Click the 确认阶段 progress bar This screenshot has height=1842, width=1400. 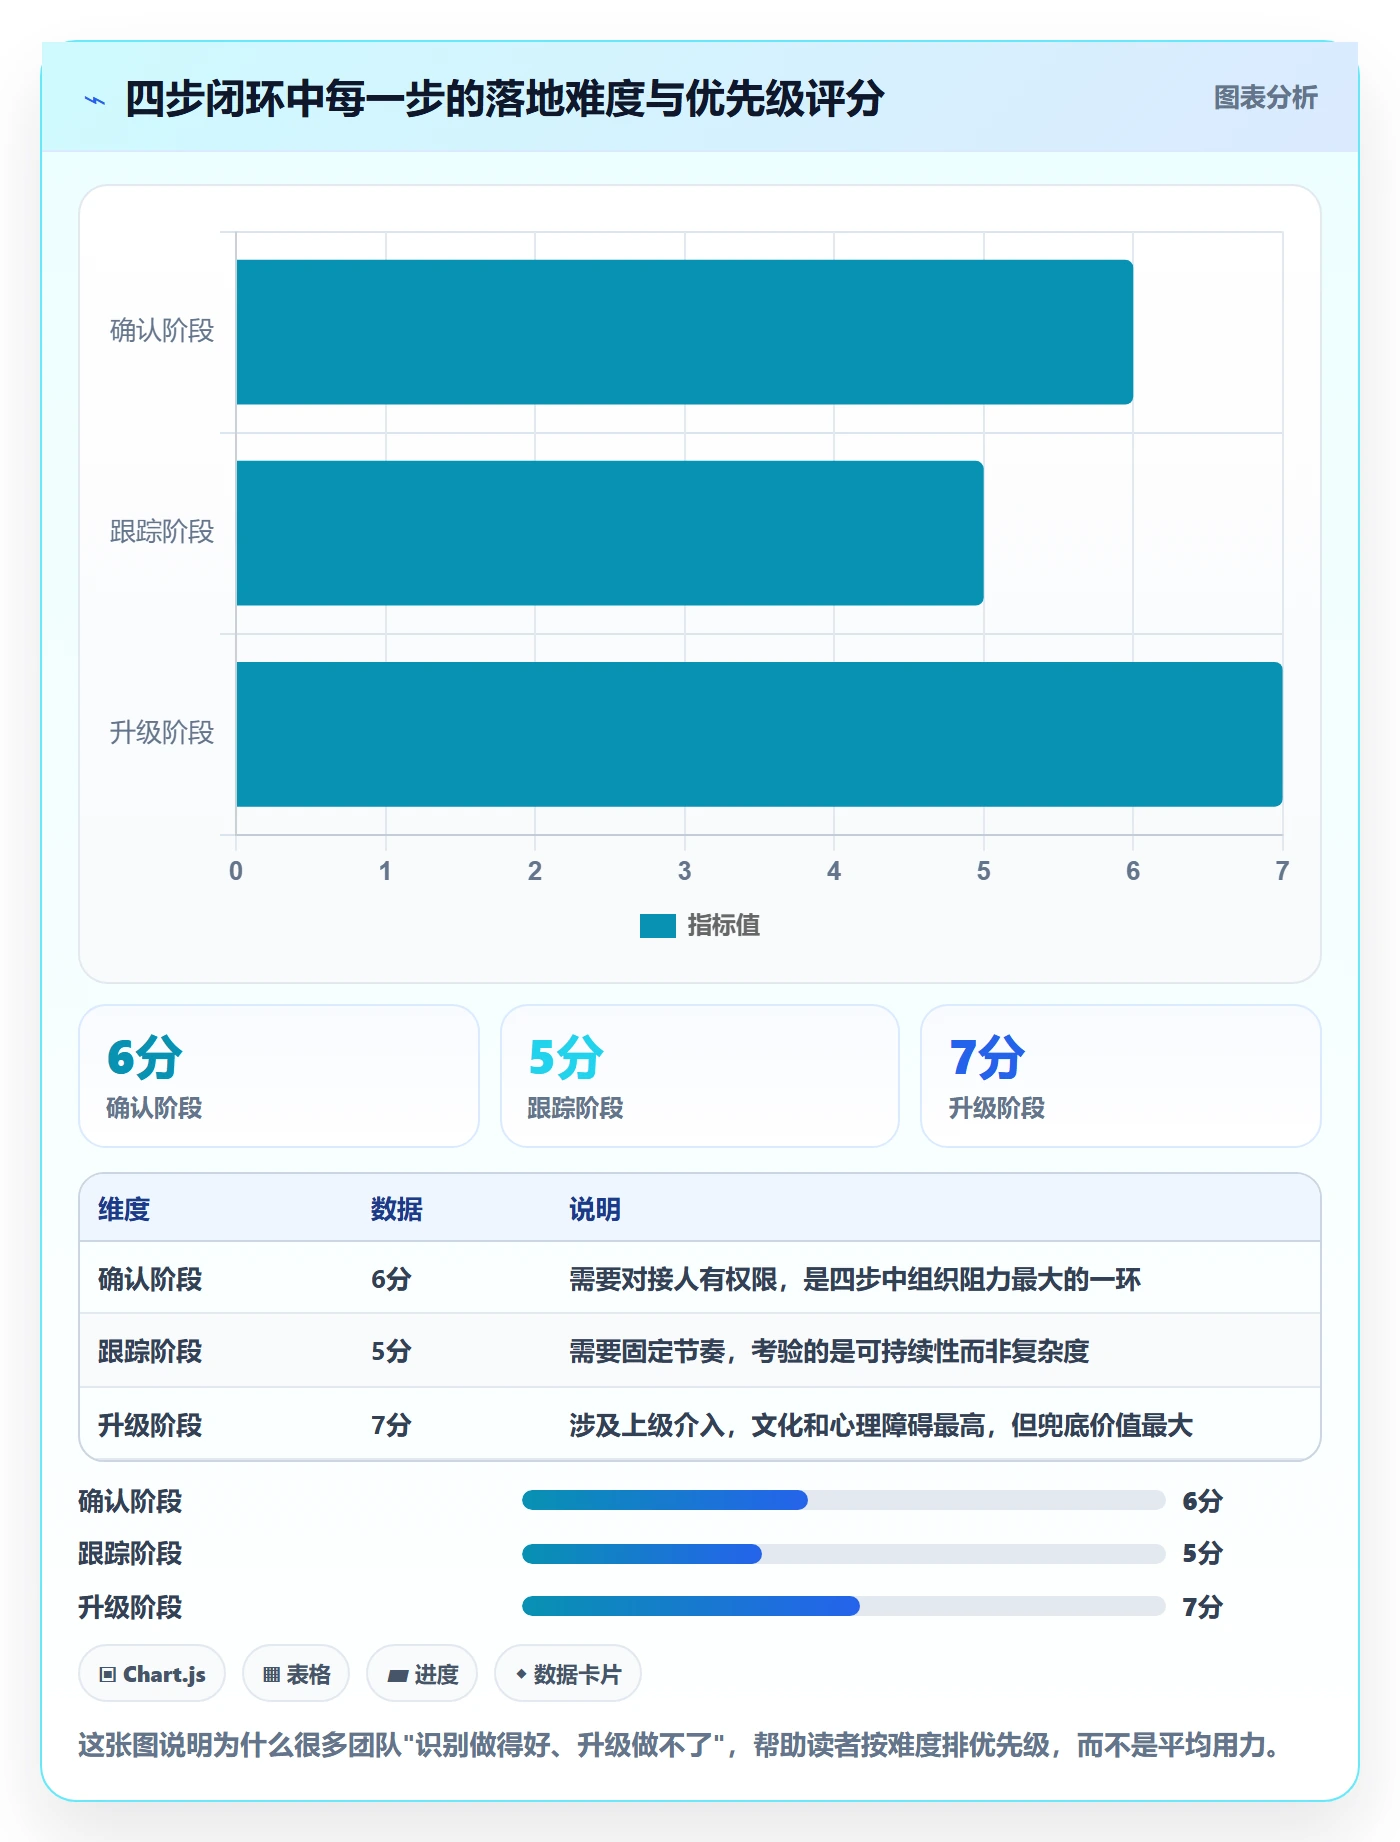tap(843, 1500)
